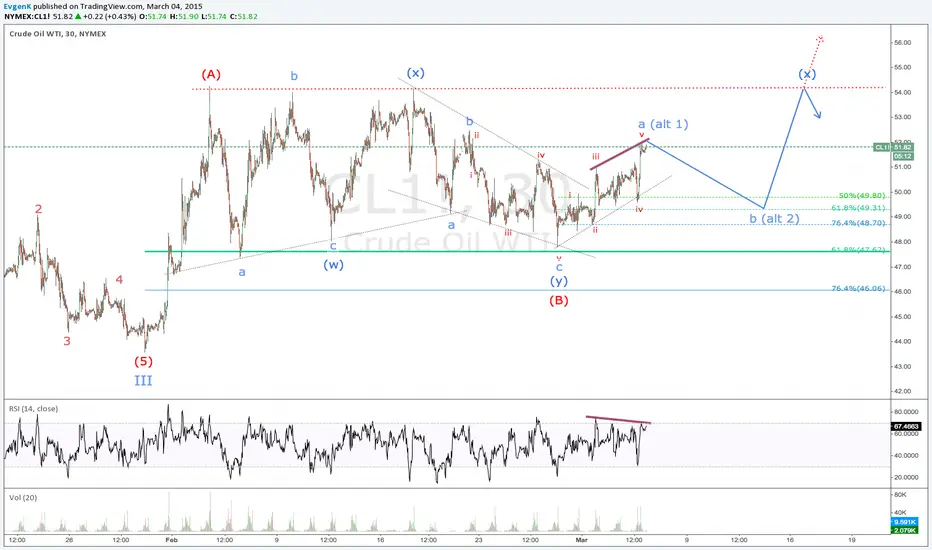Click the red wave 3 label
The height and width of the screenshot is (550, 932).
tap(67, 341)
